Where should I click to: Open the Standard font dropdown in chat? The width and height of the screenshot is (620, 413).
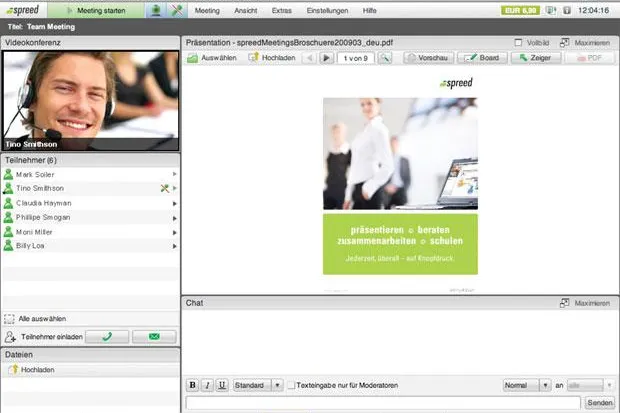pos(258,385)
